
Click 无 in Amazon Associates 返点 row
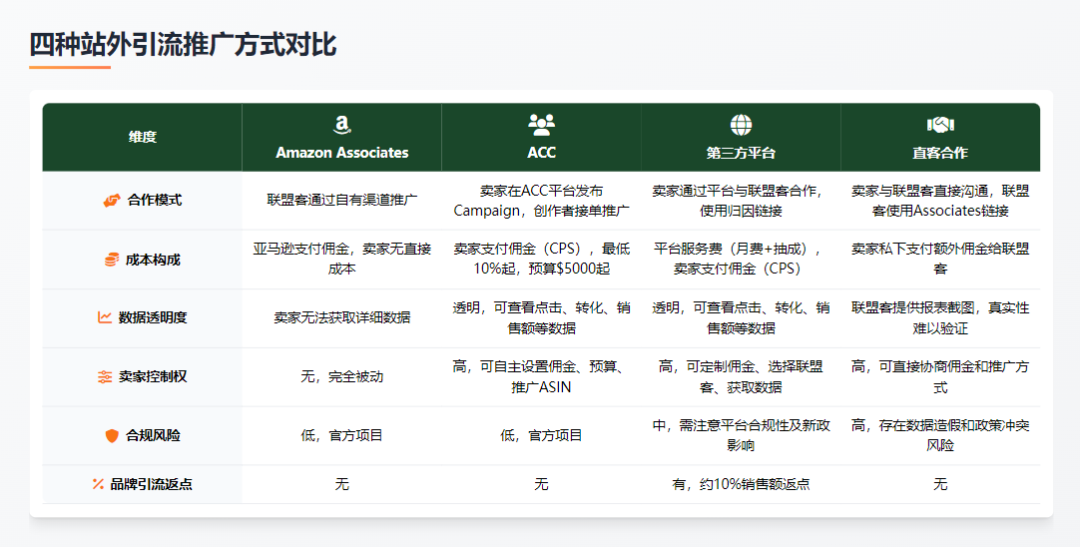pyautogui.click(x=342, y=484)
